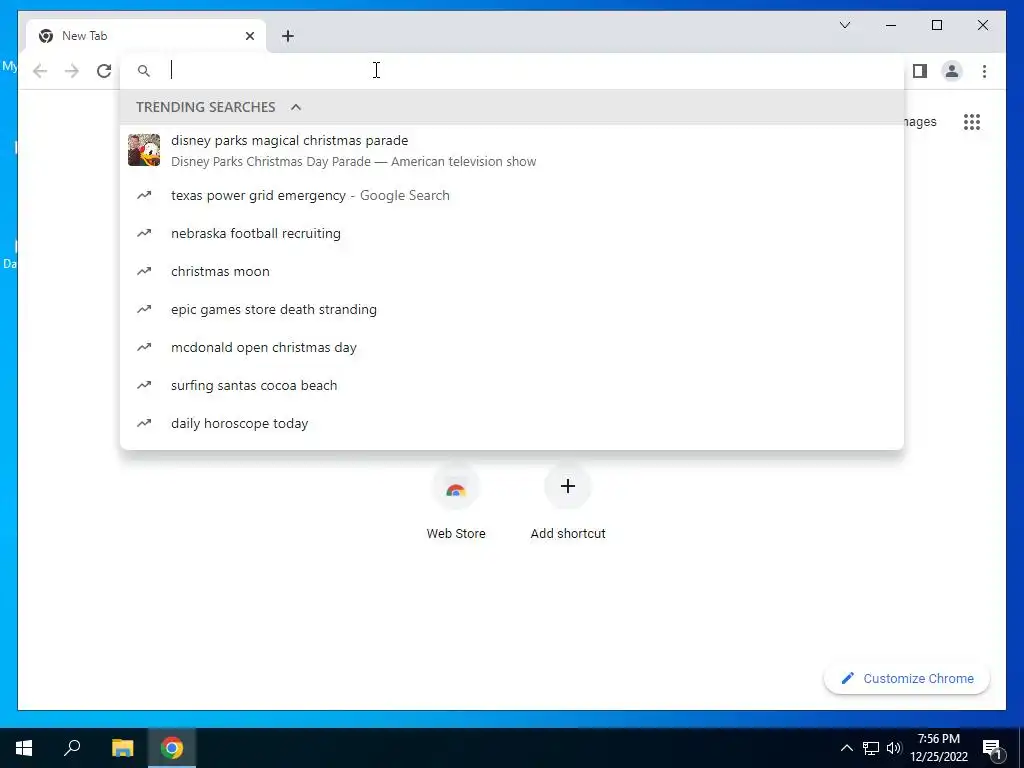This screenshot has width=1024, height=768.
Task: Open the profile avatar menu
Action: coord(952,71)
